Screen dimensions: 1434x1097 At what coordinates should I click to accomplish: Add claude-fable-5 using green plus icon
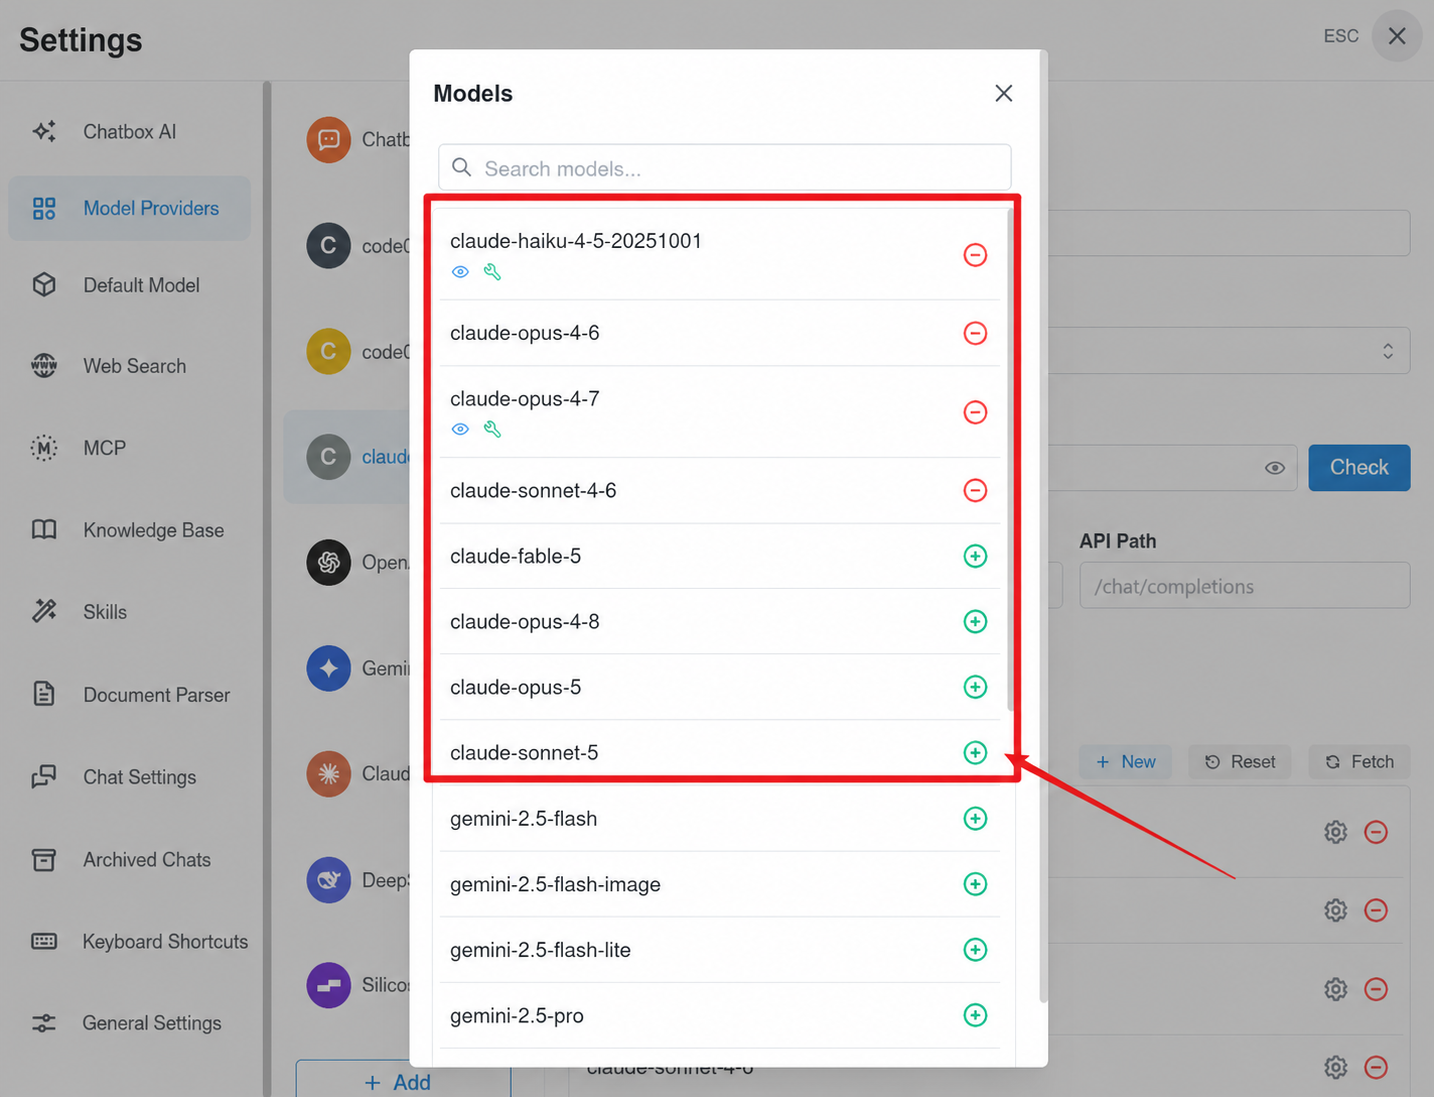[x=975, y=556]
